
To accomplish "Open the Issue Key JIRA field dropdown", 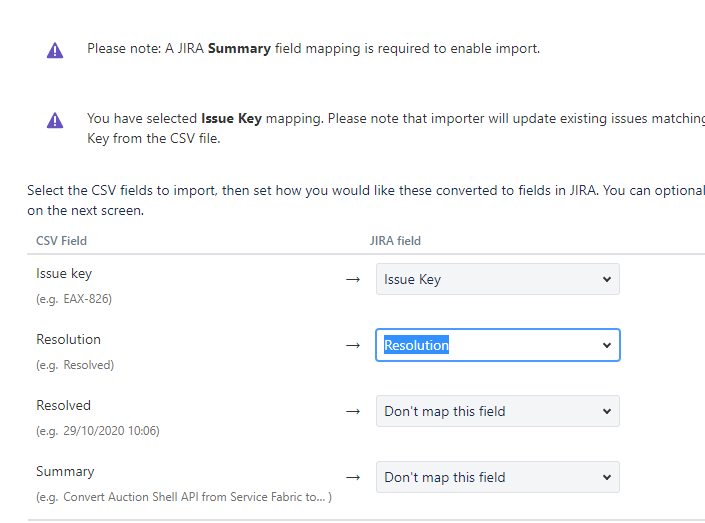I will click(497, 279).
